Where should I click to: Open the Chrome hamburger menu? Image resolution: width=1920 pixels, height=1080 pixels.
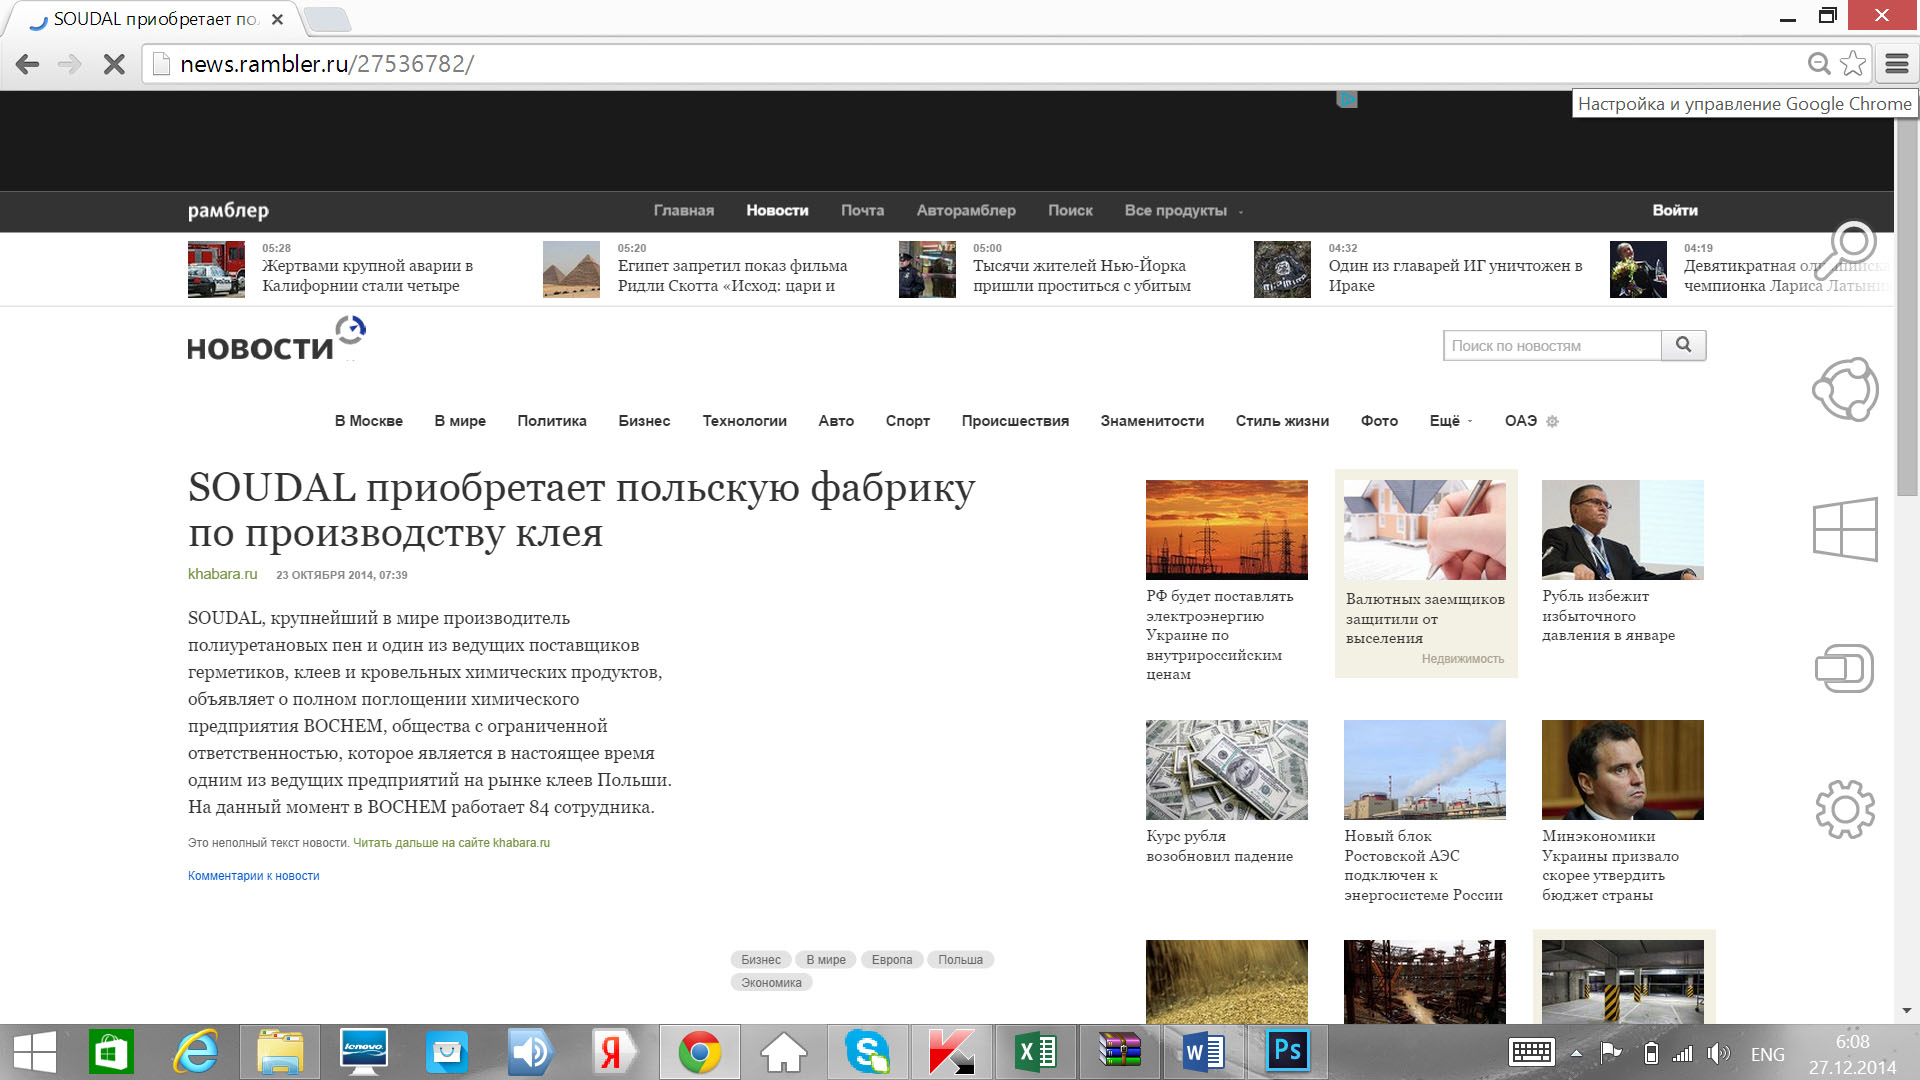coord(1896,64)
